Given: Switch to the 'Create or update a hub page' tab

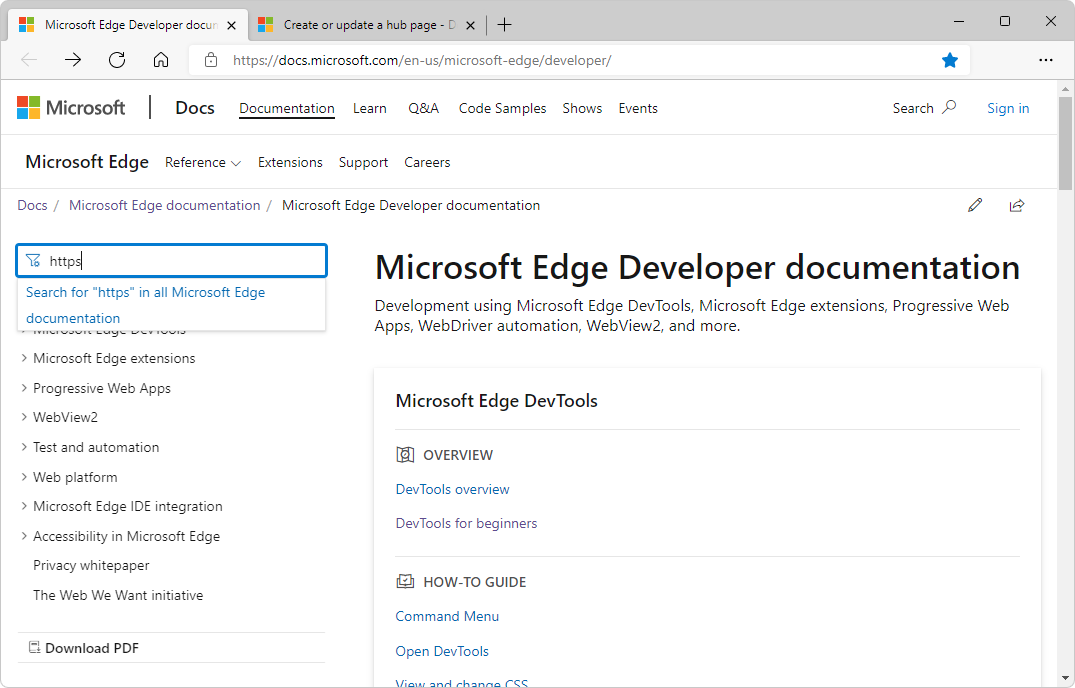Looking at the screenshot, I should coord(360,24).
